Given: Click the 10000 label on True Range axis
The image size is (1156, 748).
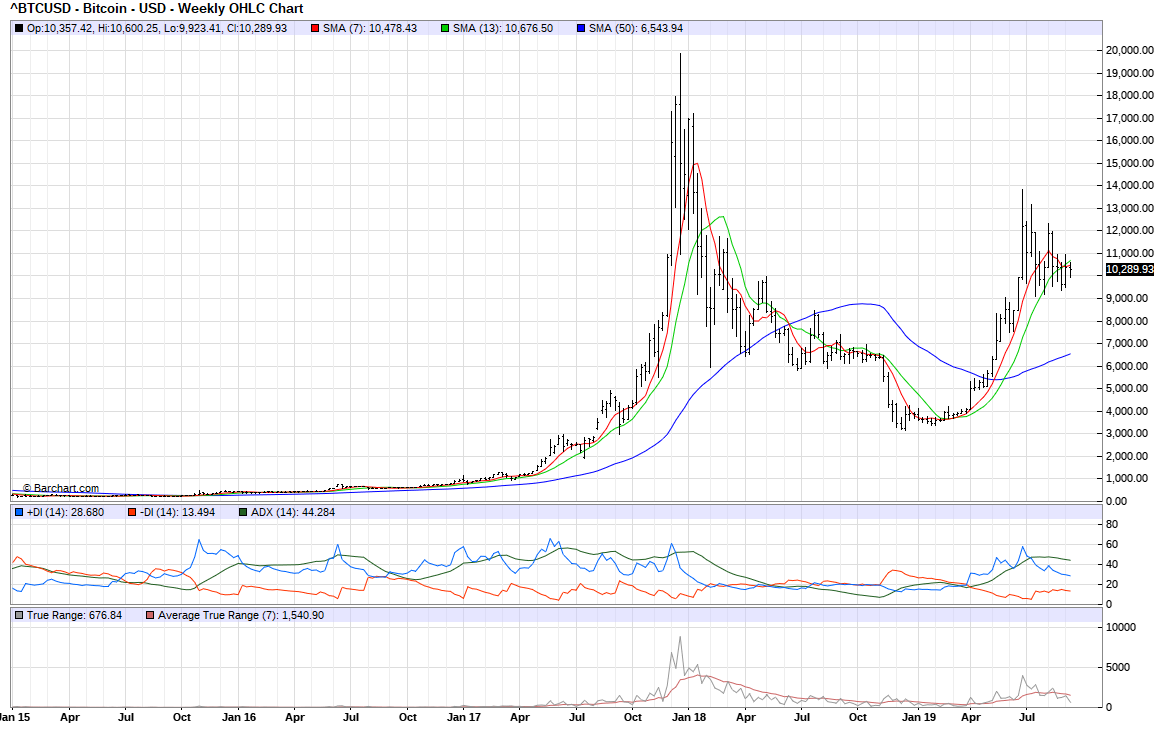Looking at the screenshot, I should (1122, 627).
